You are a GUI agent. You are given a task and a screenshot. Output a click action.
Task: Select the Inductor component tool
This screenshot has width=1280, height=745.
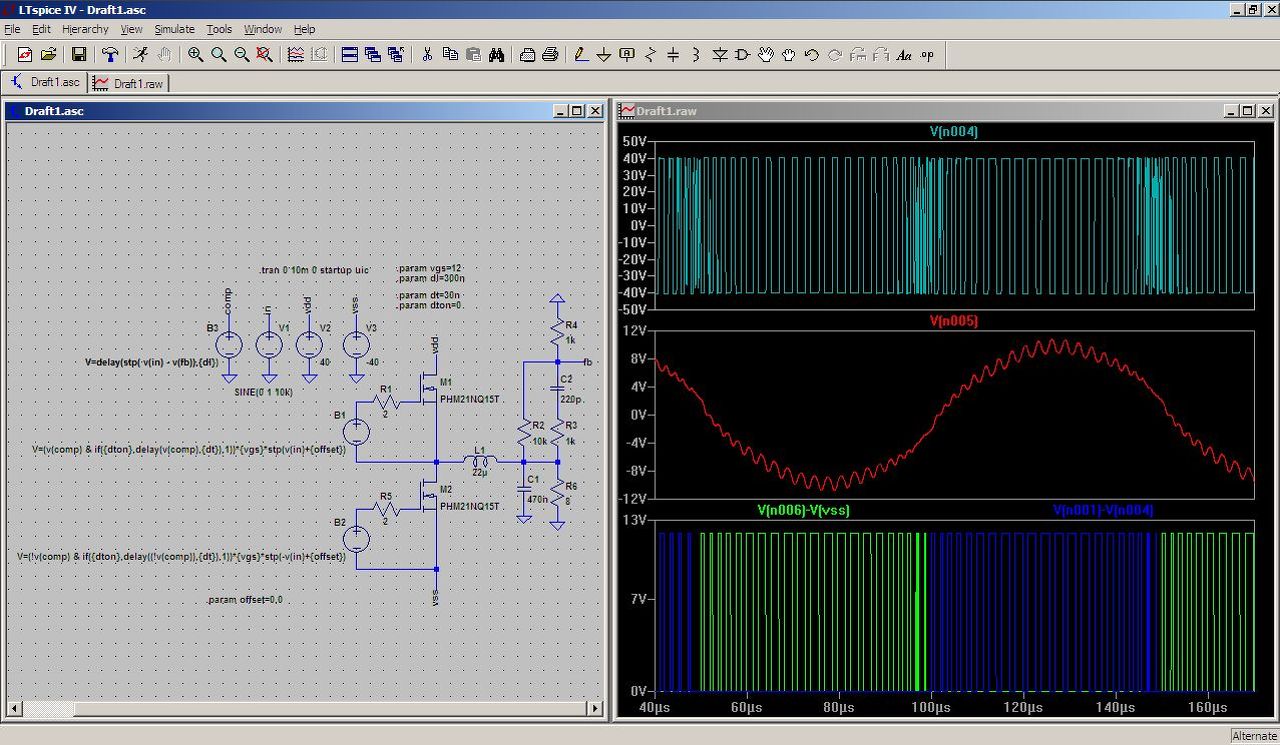click(x=696, y=55)
